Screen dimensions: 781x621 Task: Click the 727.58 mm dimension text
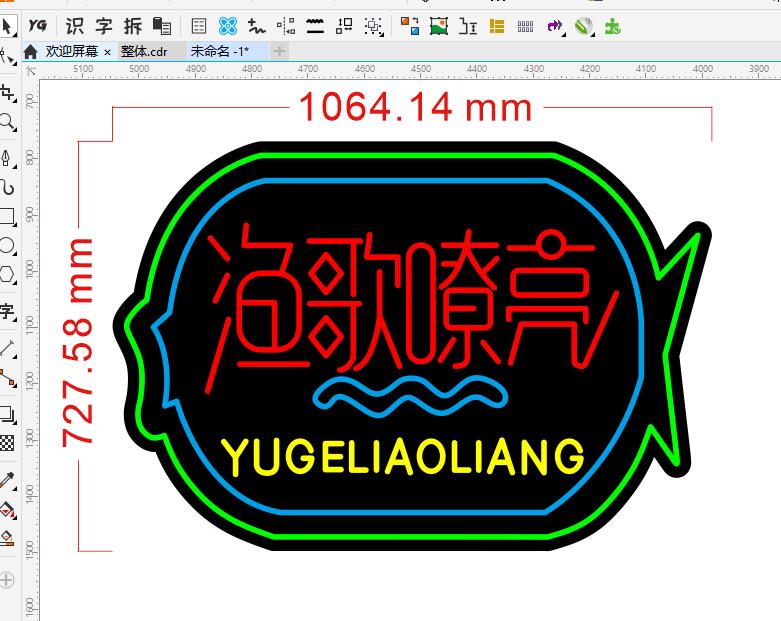tap(78, 343)
